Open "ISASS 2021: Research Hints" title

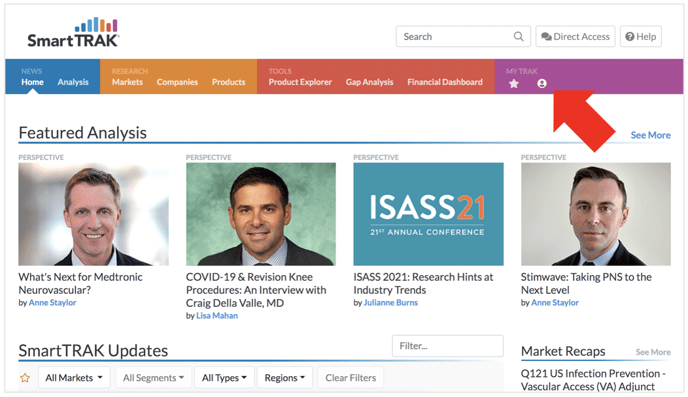[423, 283]
